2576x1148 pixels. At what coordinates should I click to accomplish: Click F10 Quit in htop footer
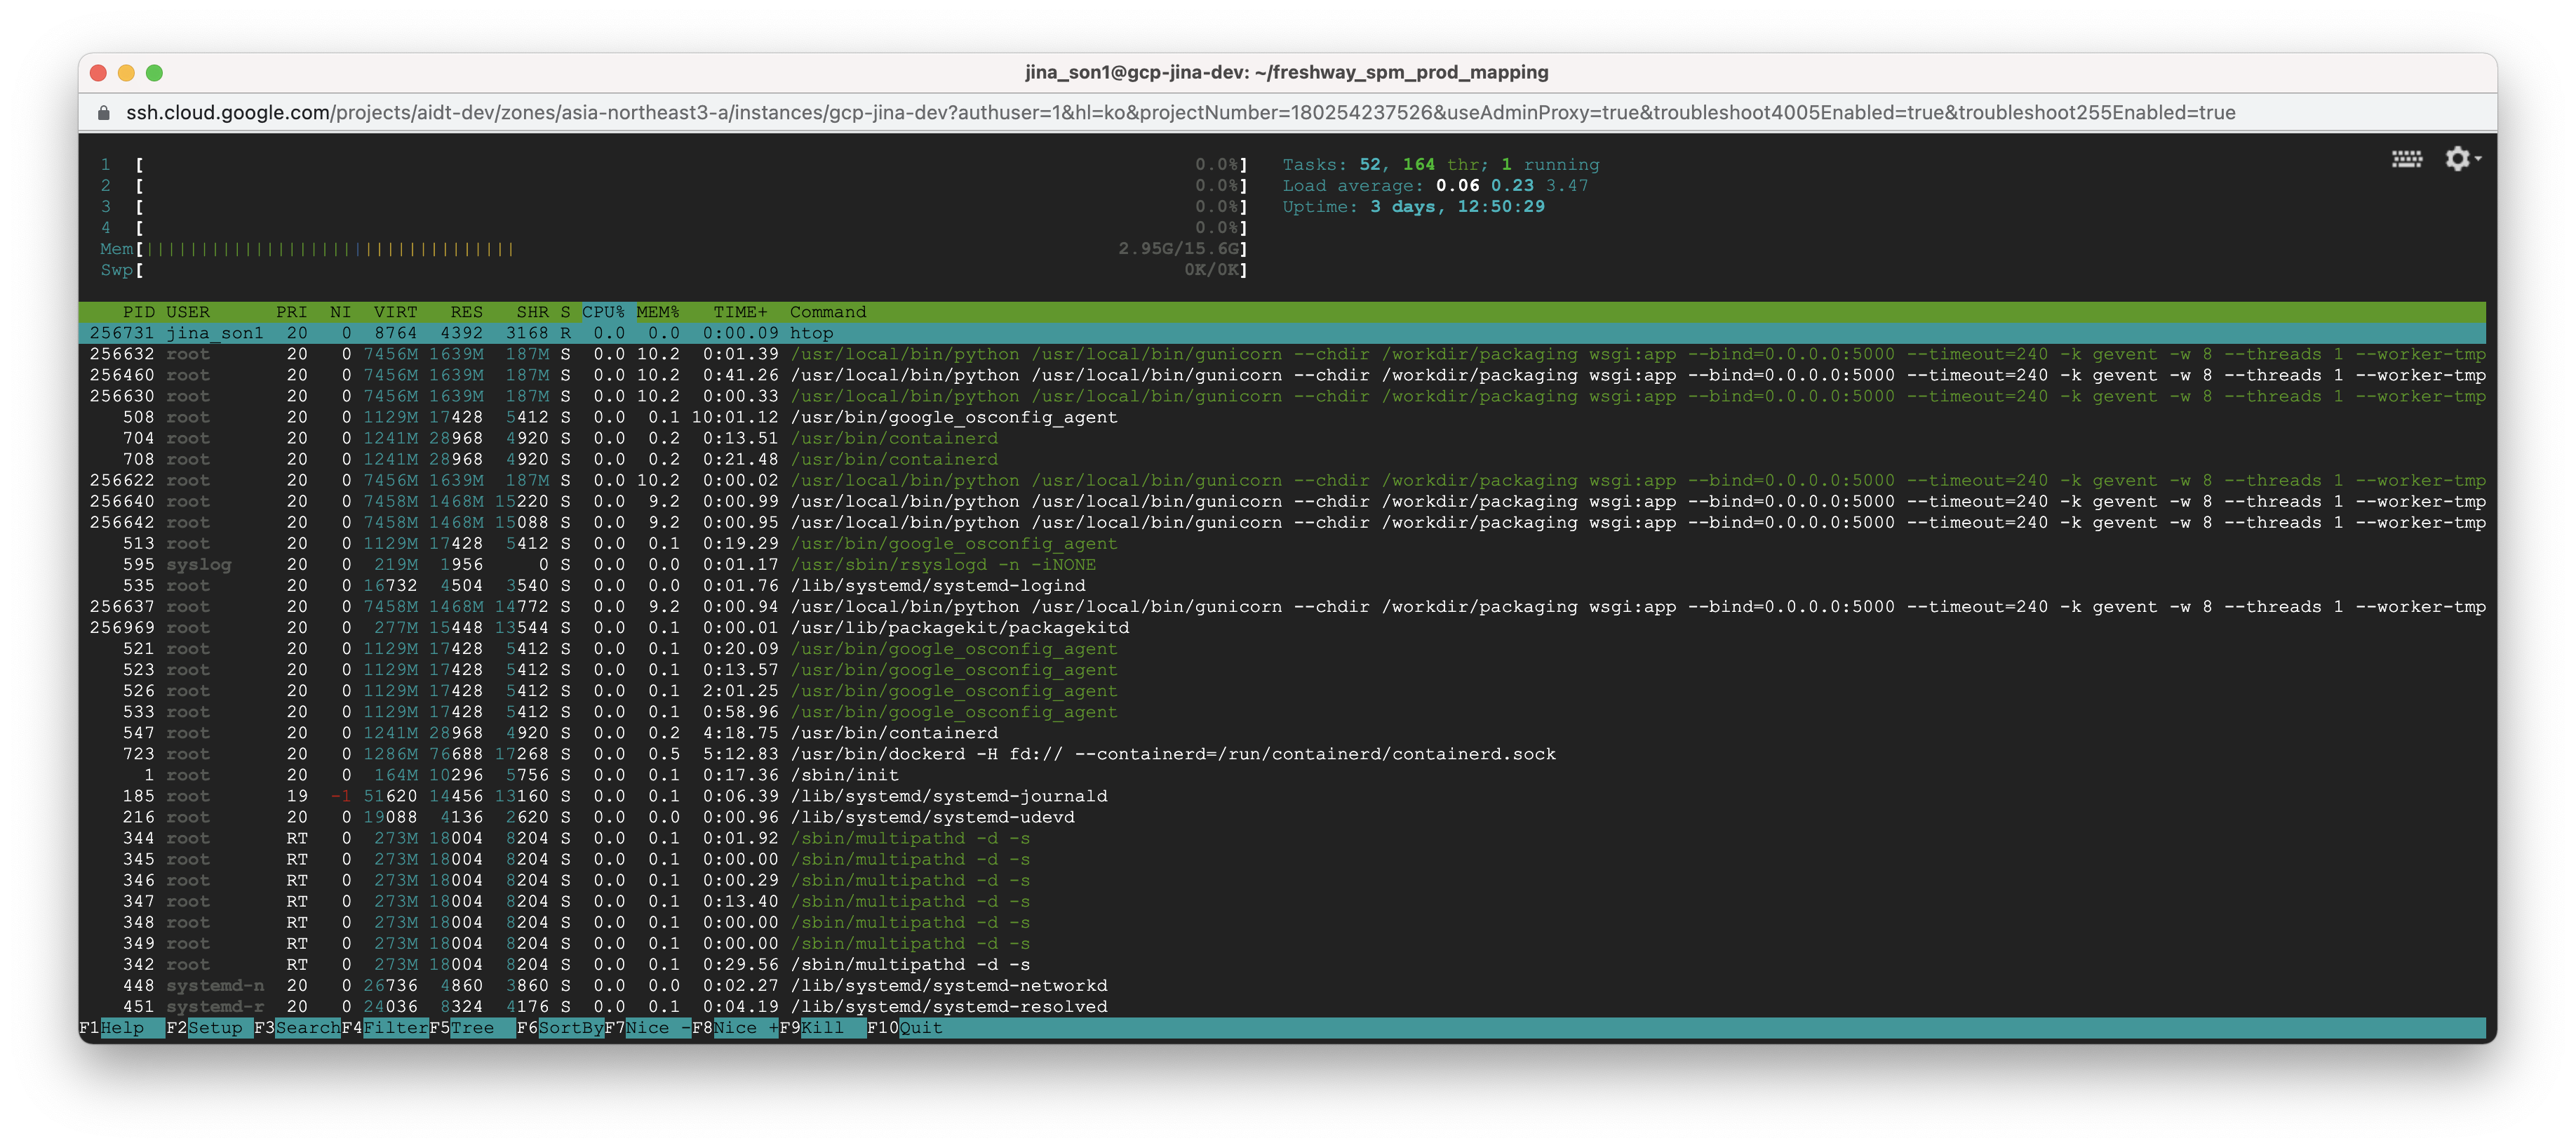(920, 1028)
